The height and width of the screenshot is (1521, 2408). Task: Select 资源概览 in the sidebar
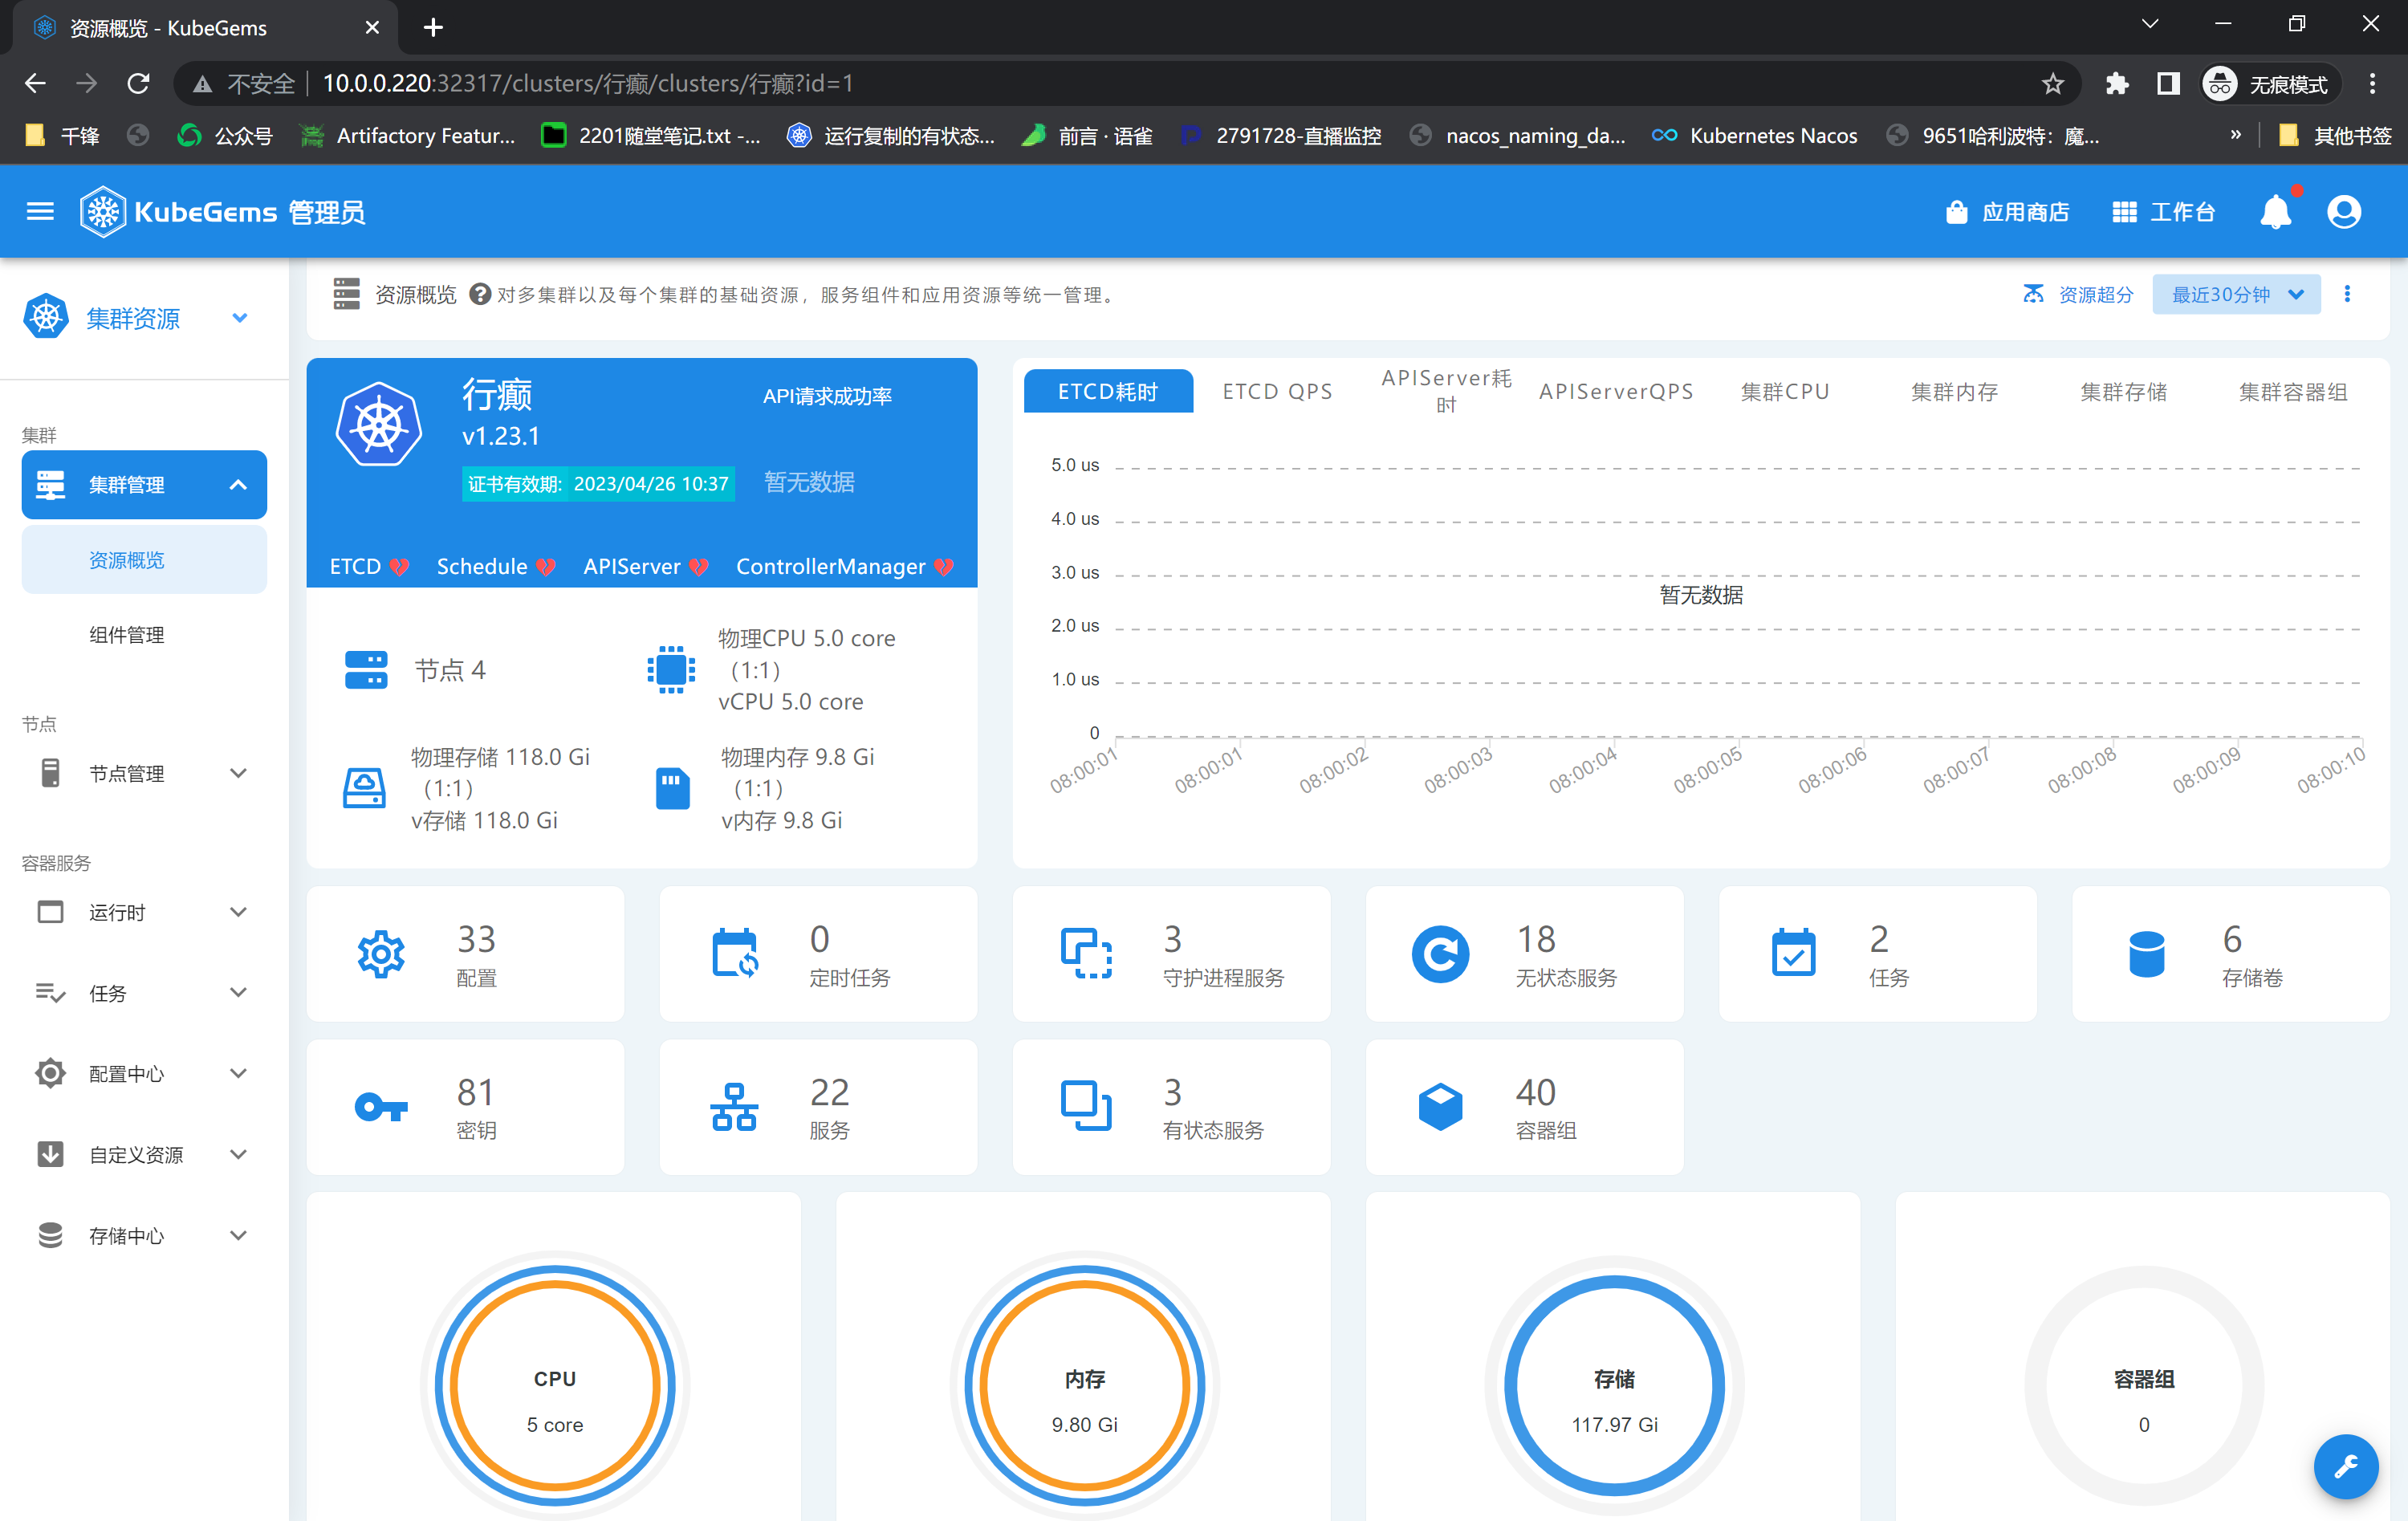pos(144,560)
